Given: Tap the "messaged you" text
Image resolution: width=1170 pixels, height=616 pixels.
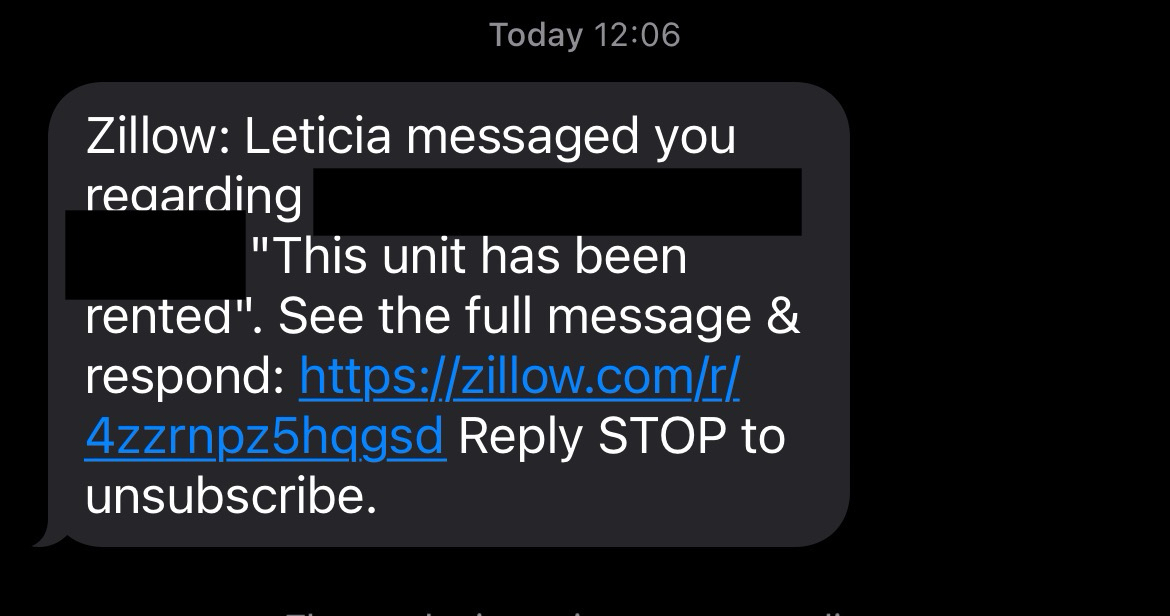Looking at the screenshot, I should 571,136.
